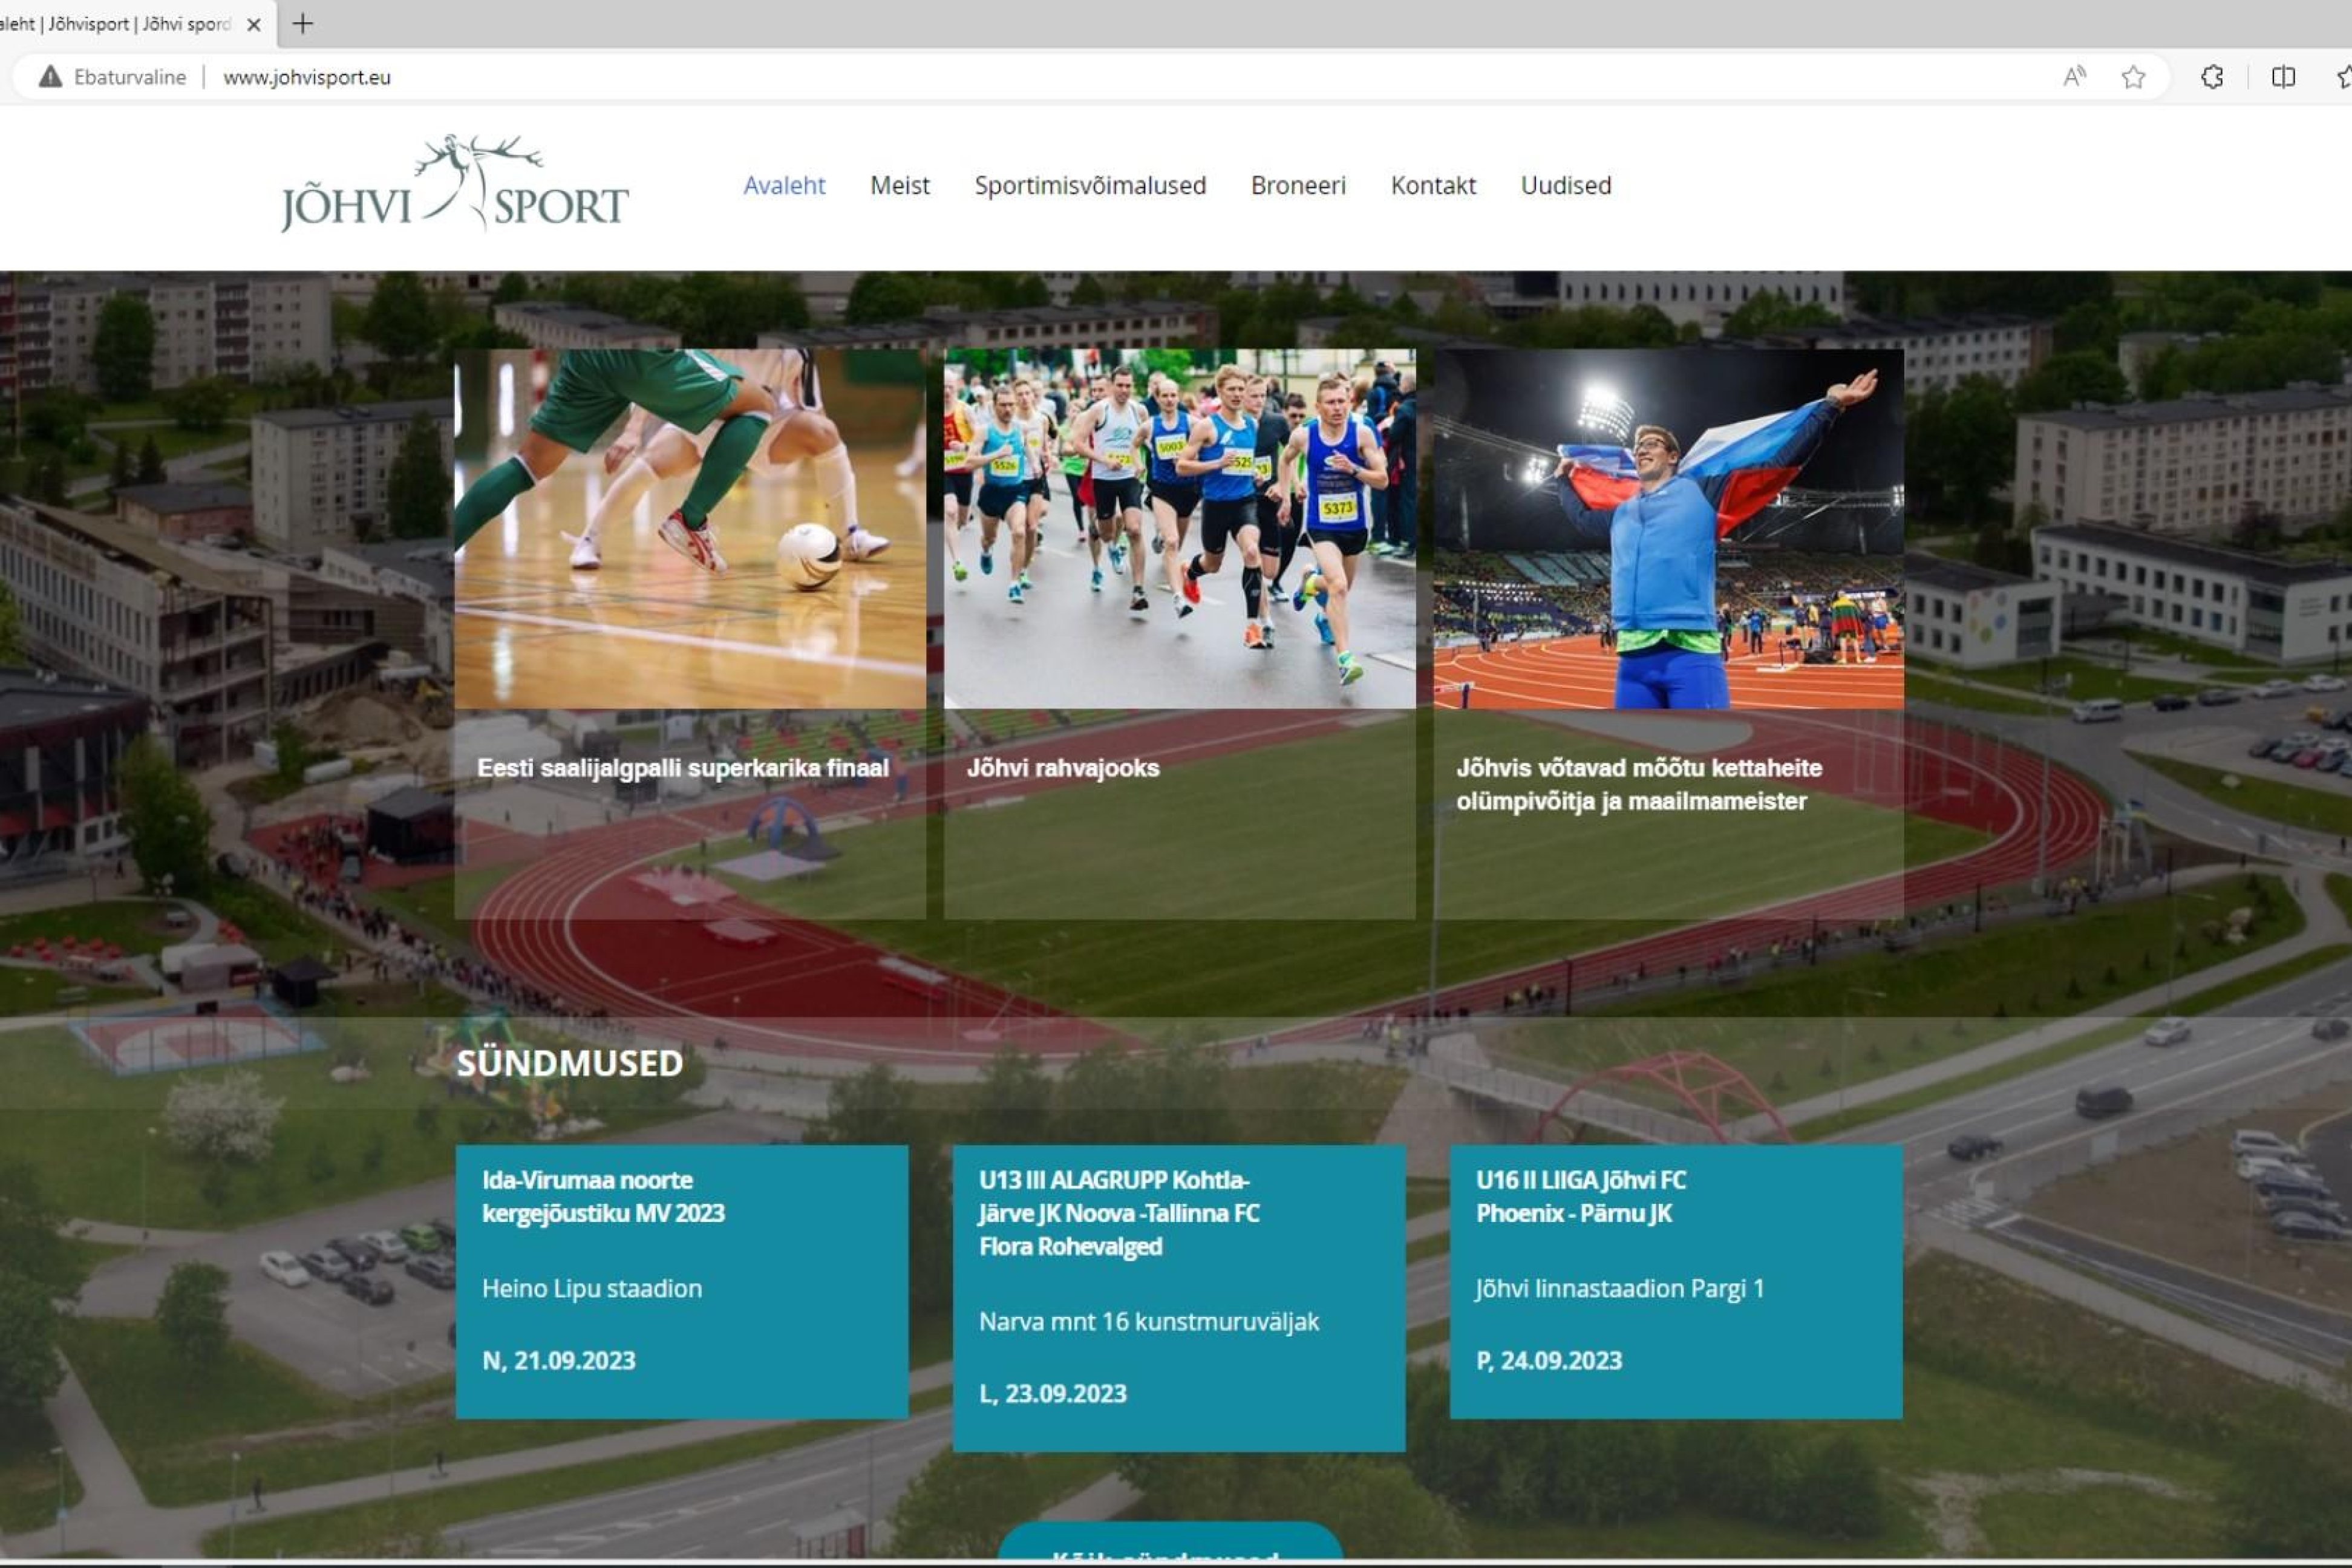Screen dimensions: 2352x1568
Task: Open the futsal indoor football photo
Action: tap(690, 529)
